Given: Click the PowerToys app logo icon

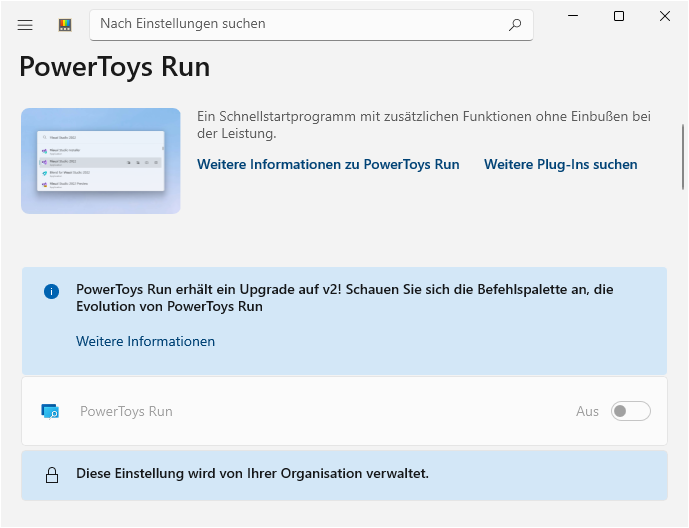Looking at the screenshot, I should point(65,25).
